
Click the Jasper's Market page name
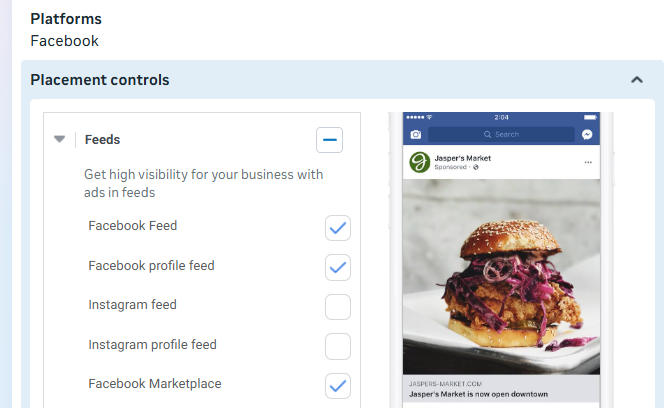463,158
